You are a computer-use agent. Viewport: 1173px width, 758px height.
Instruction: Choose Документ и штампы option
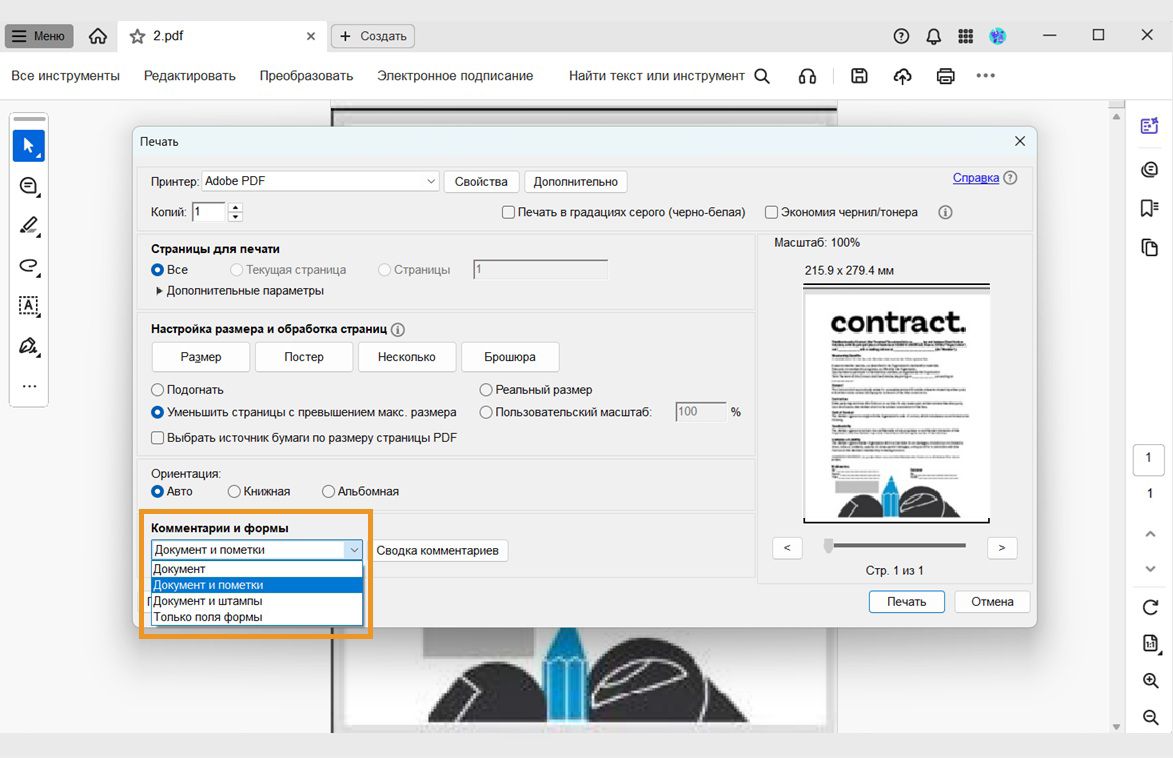point(257,601)
